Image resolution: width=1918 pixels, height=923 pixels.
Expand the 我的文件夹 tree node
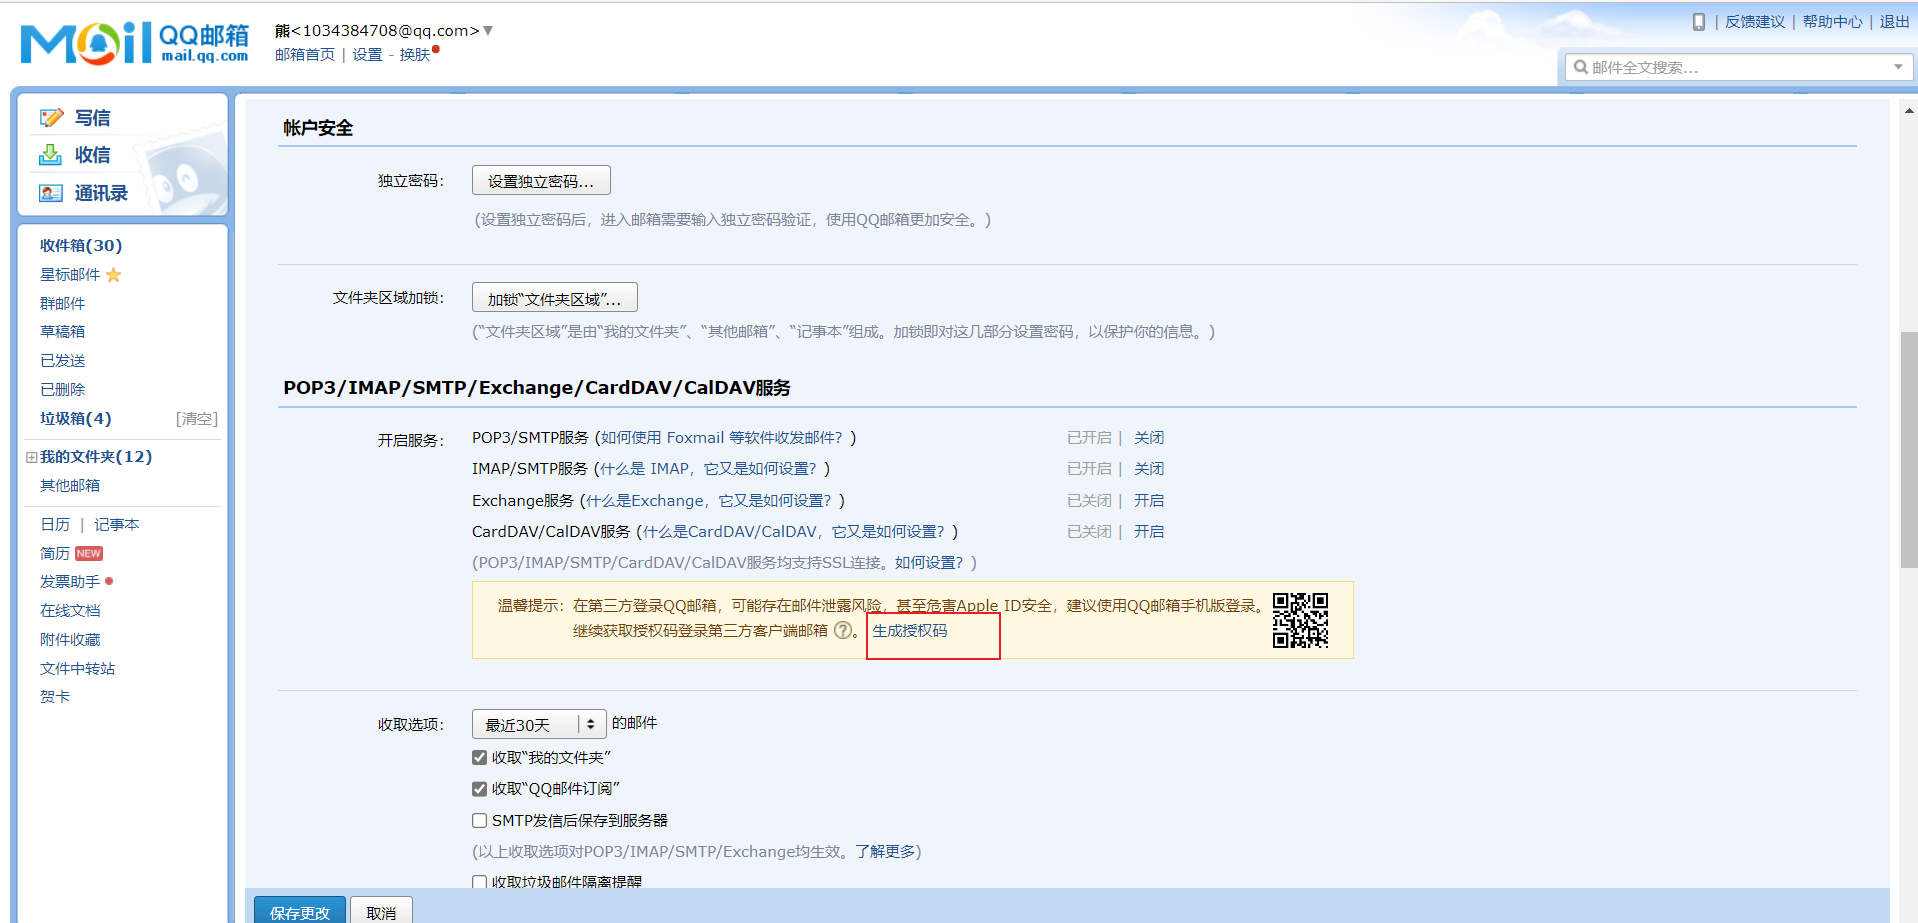(32, 457)
